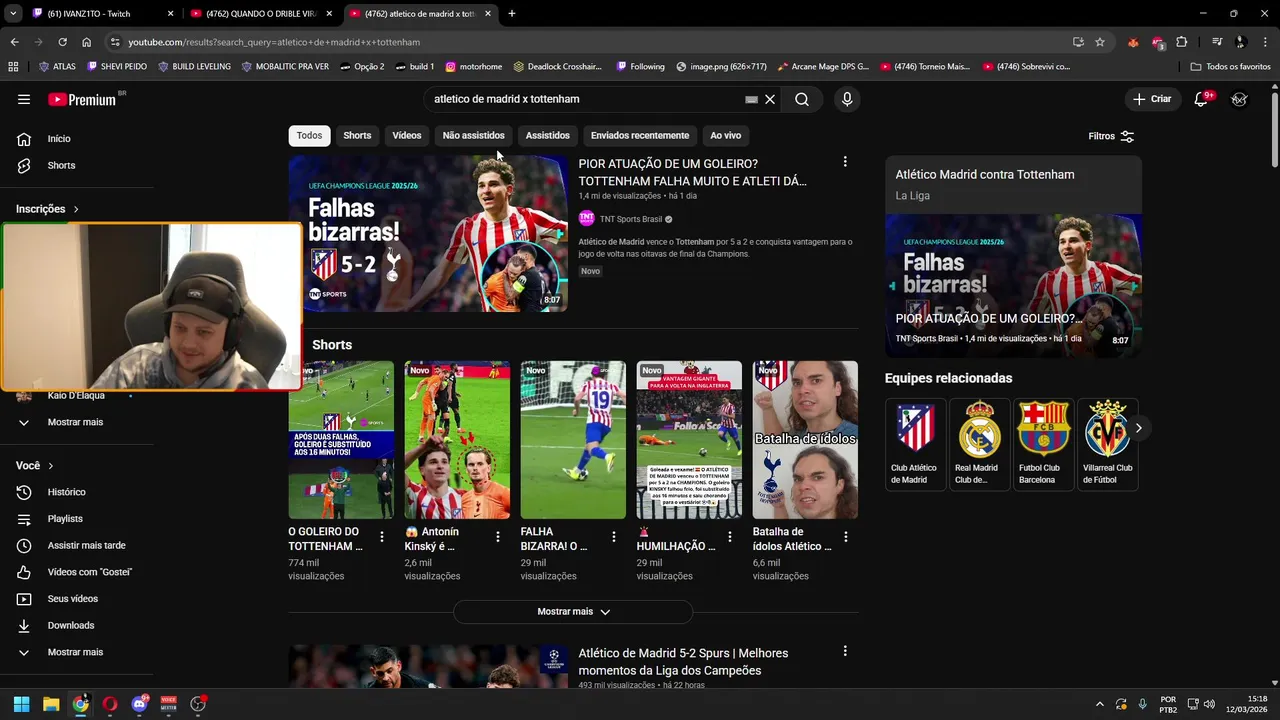Play the Falhas bizarras video thumbnail
The width and height of the screenshot is (1280, 720).
tap(428, 233)
